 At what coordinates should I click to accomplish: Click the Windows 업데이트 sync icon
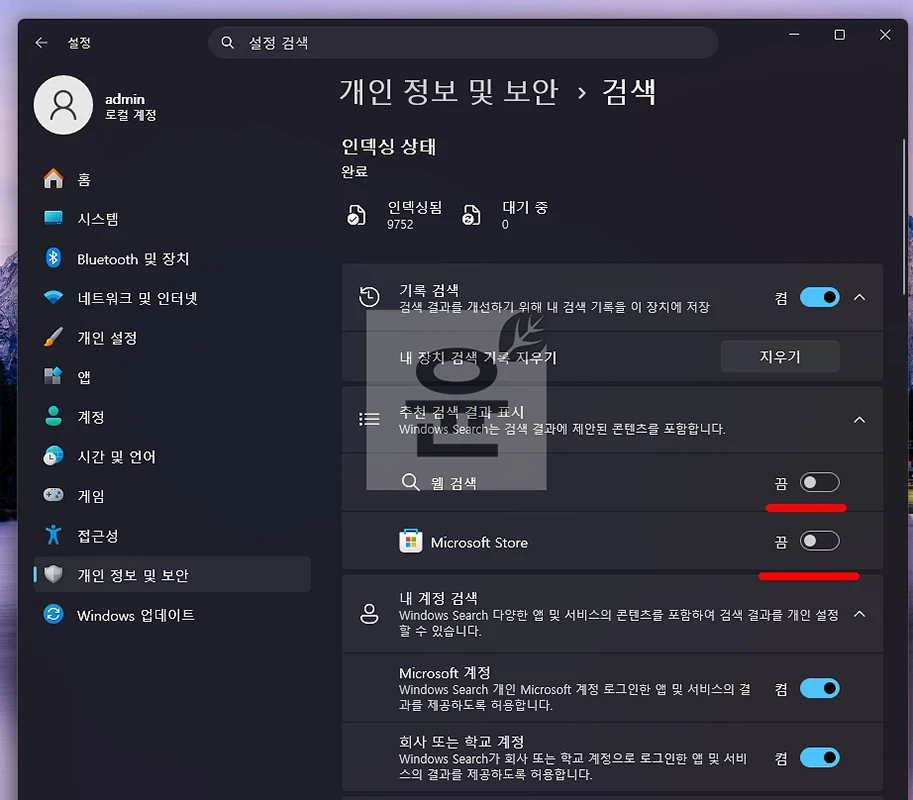pos(54,614)
